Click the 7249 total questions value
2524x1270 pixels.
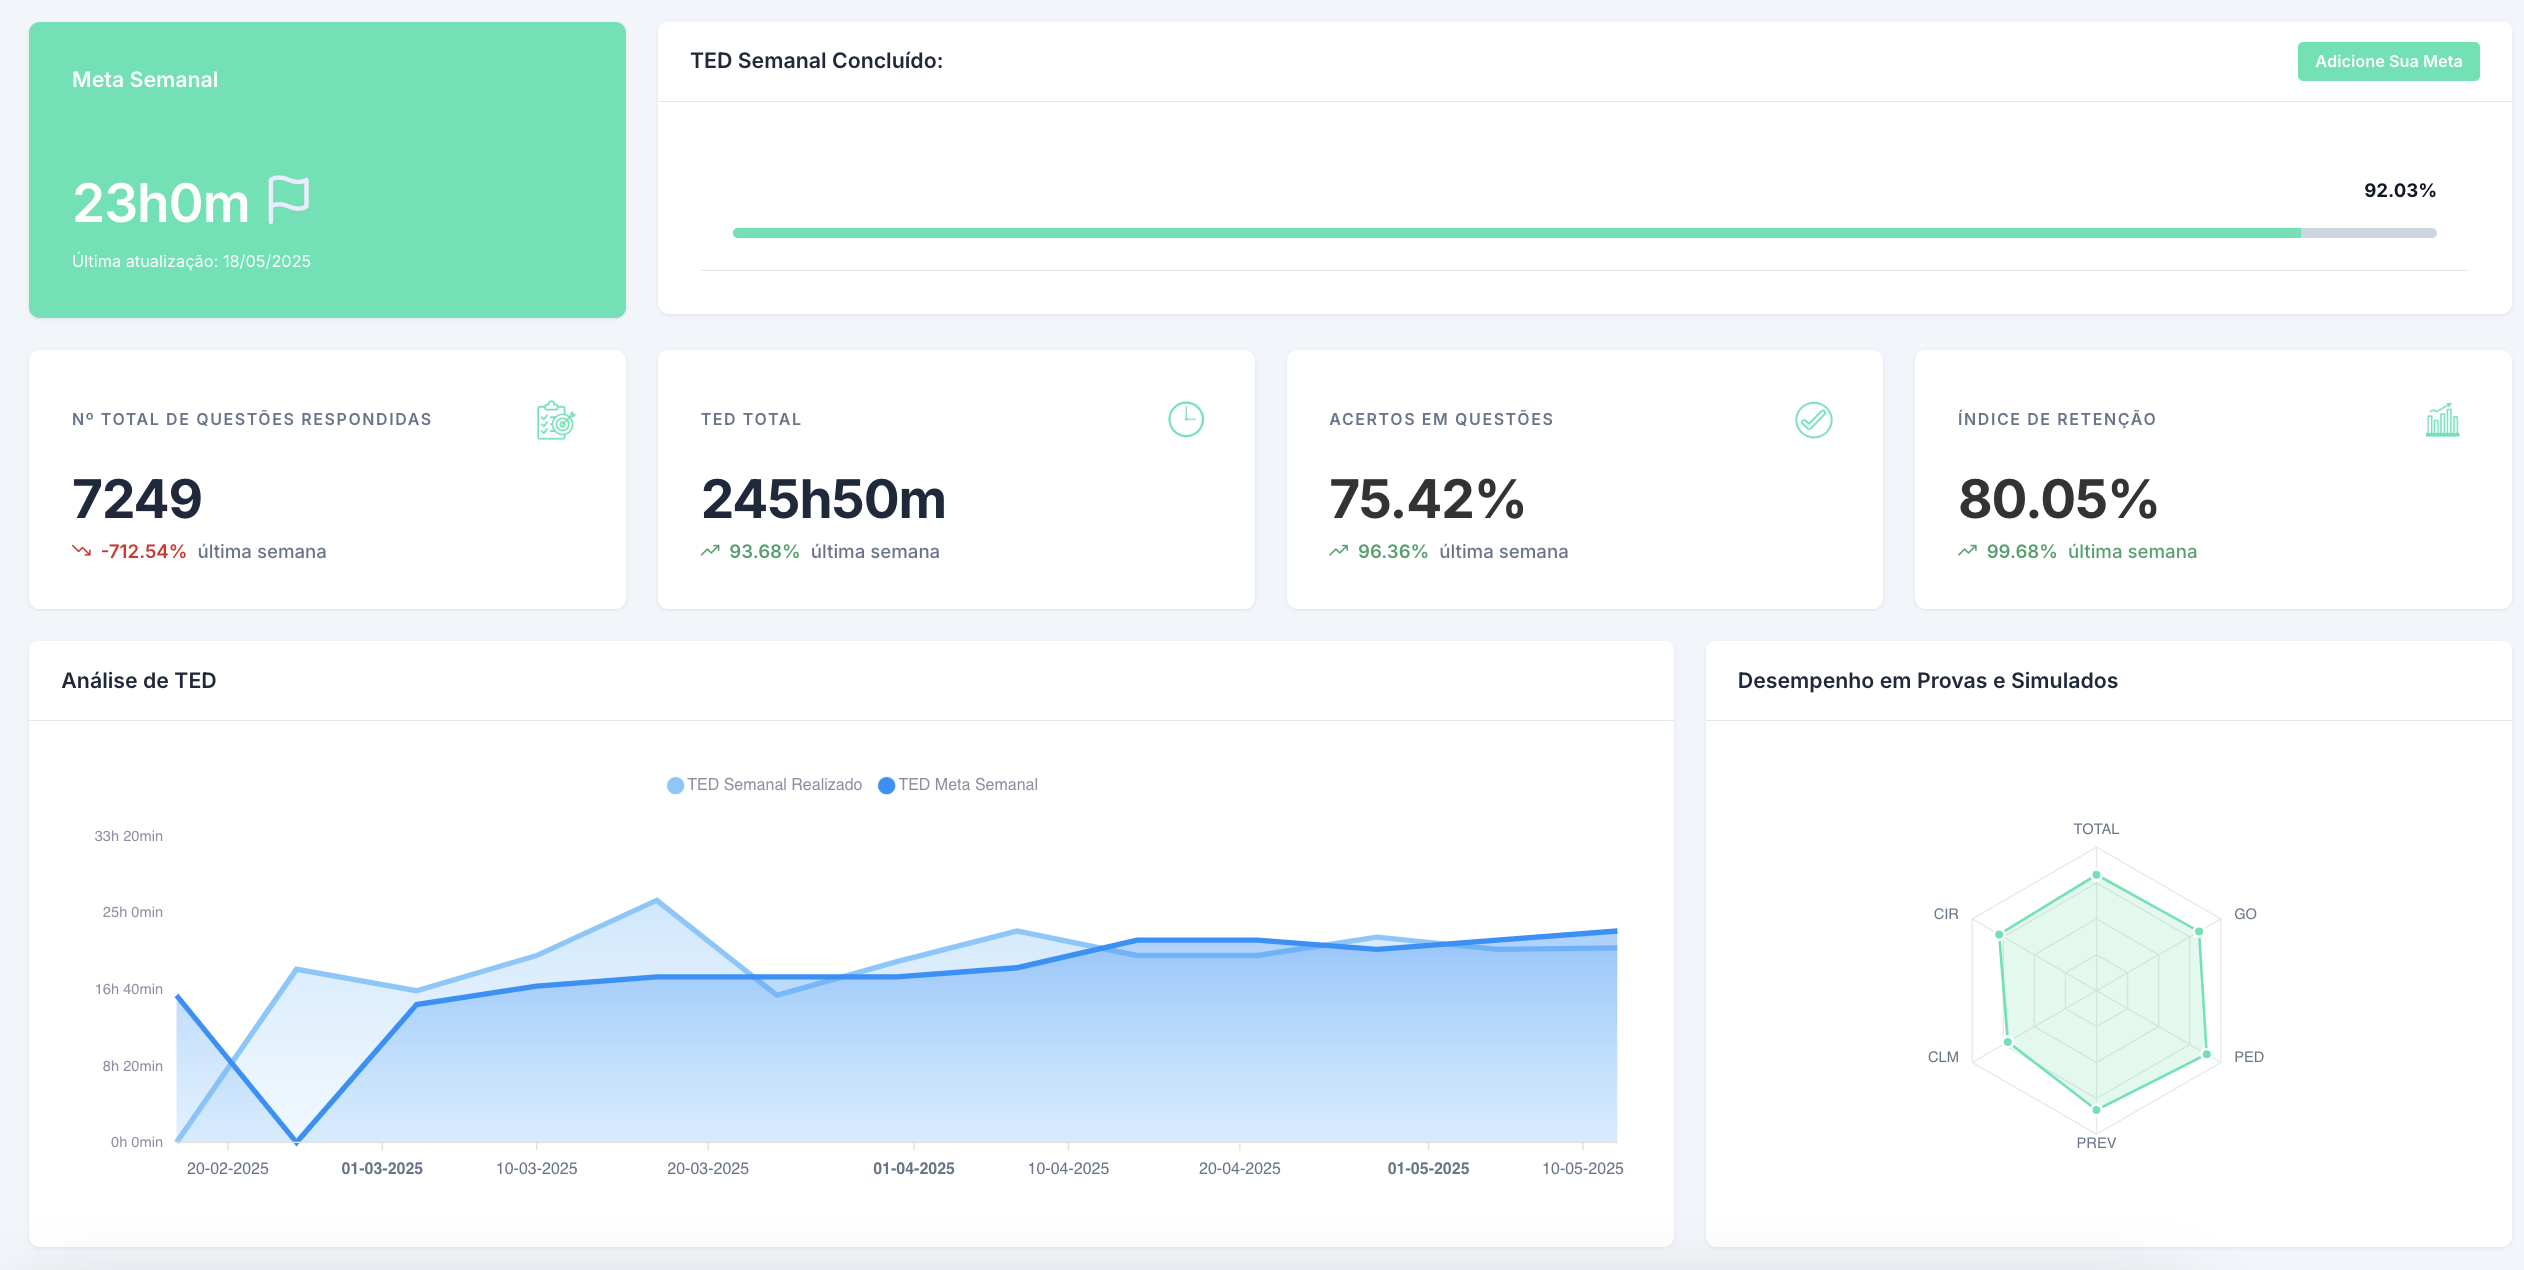[137, 499]
